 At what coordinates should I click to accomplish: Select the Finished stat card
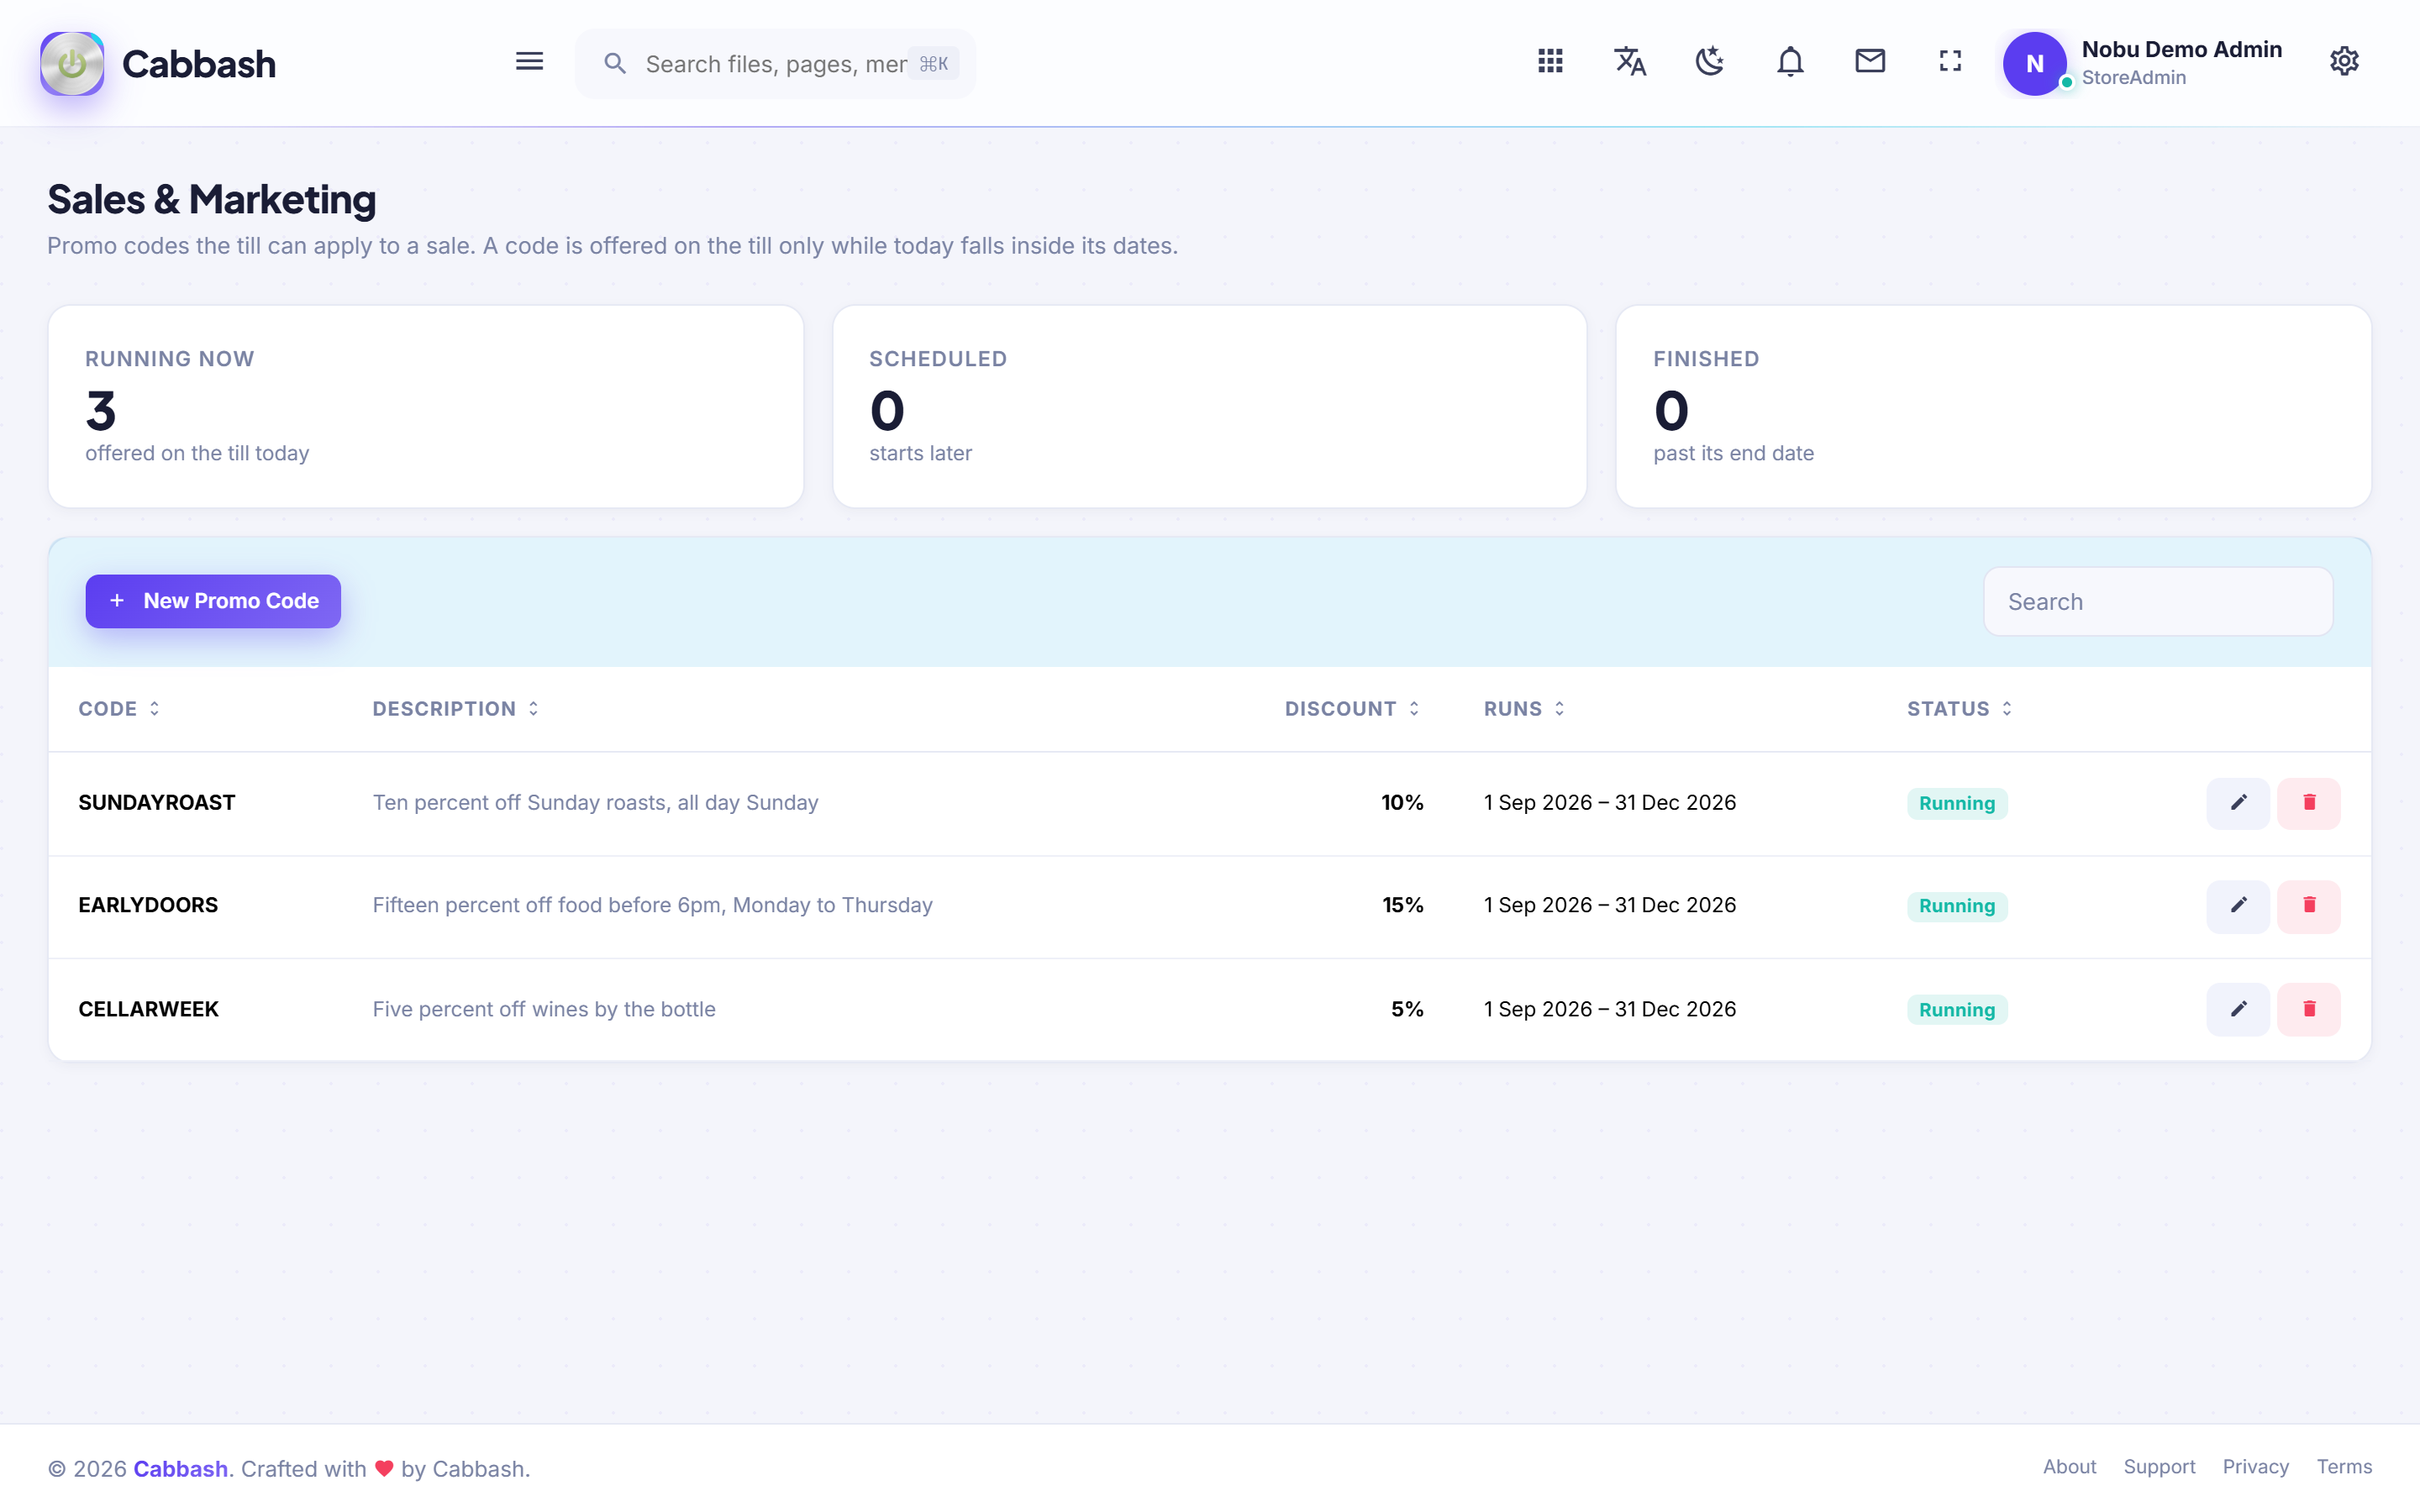1993,407
